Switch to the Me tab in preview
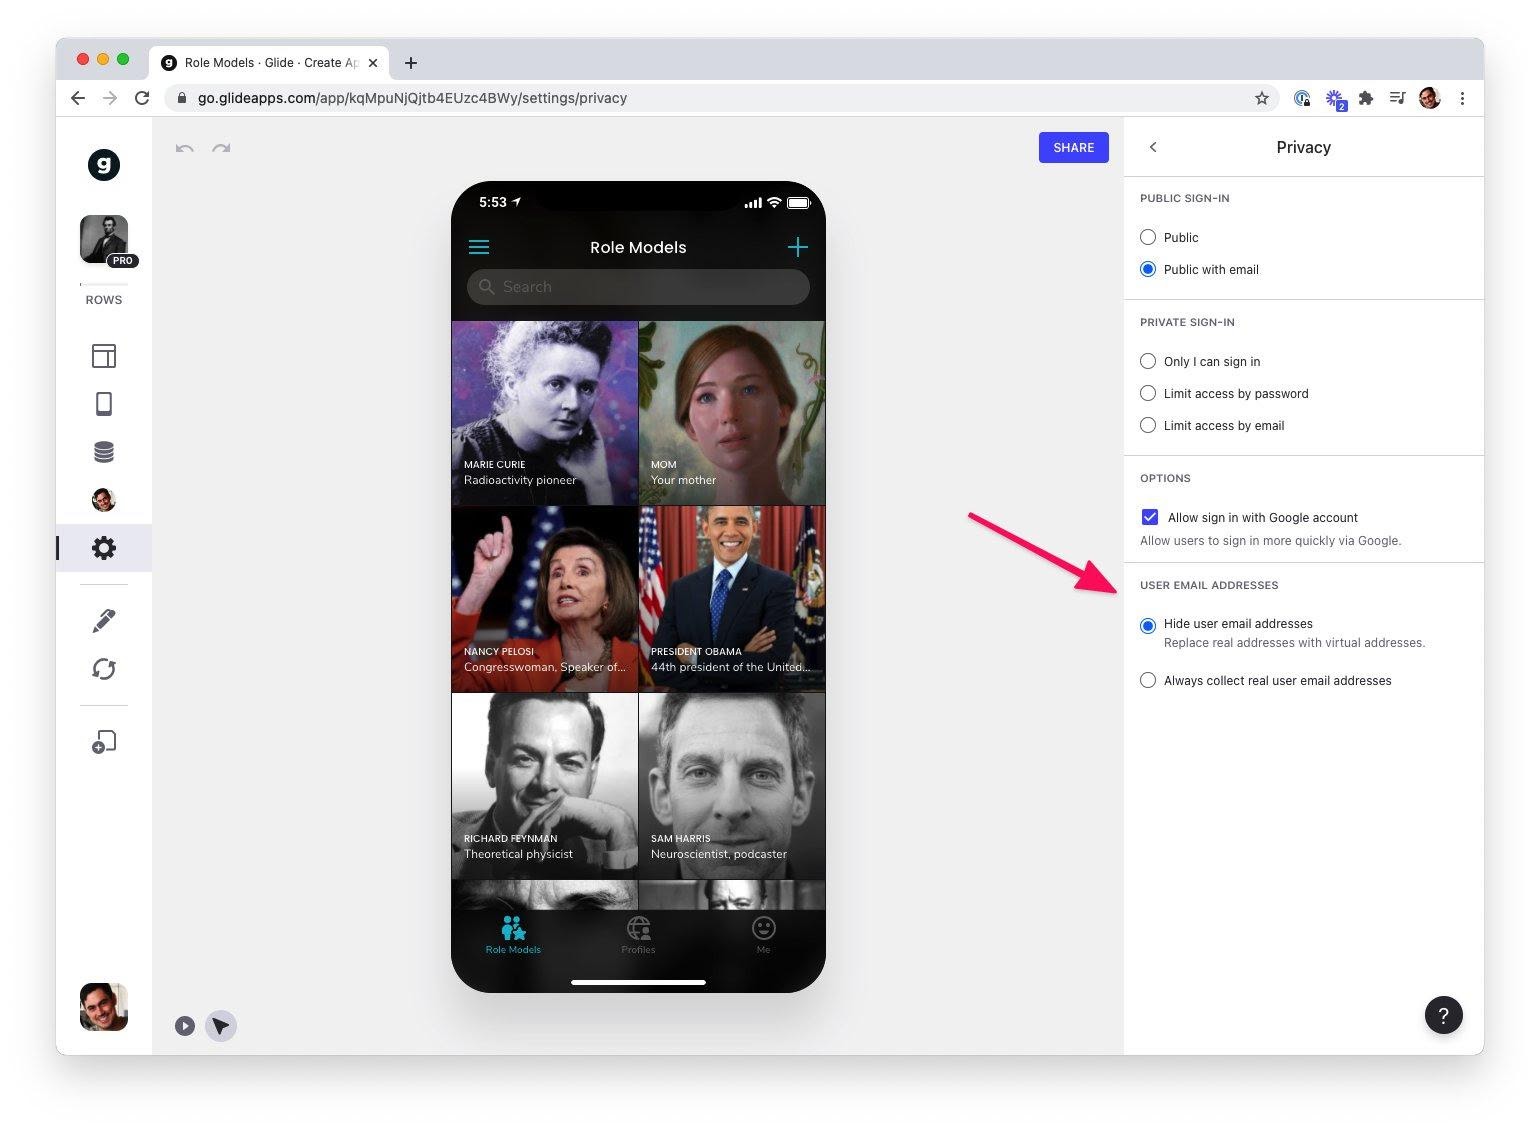Image resolution: width=1540 pixels, height=1129 pixels. [x=763, y=934]
